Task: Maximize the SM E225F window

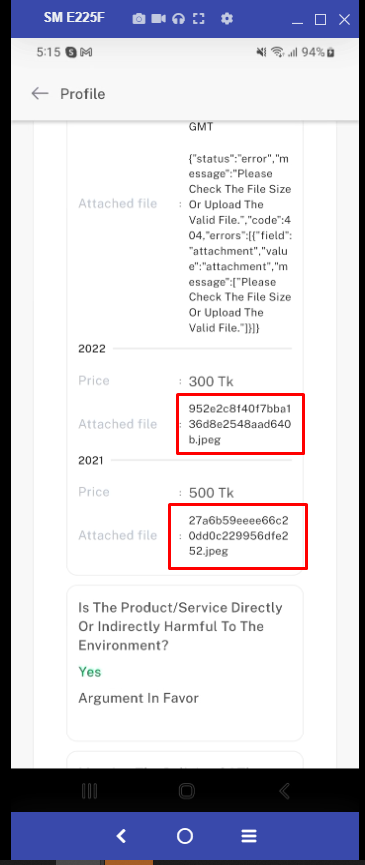Action: click(320, 20)
